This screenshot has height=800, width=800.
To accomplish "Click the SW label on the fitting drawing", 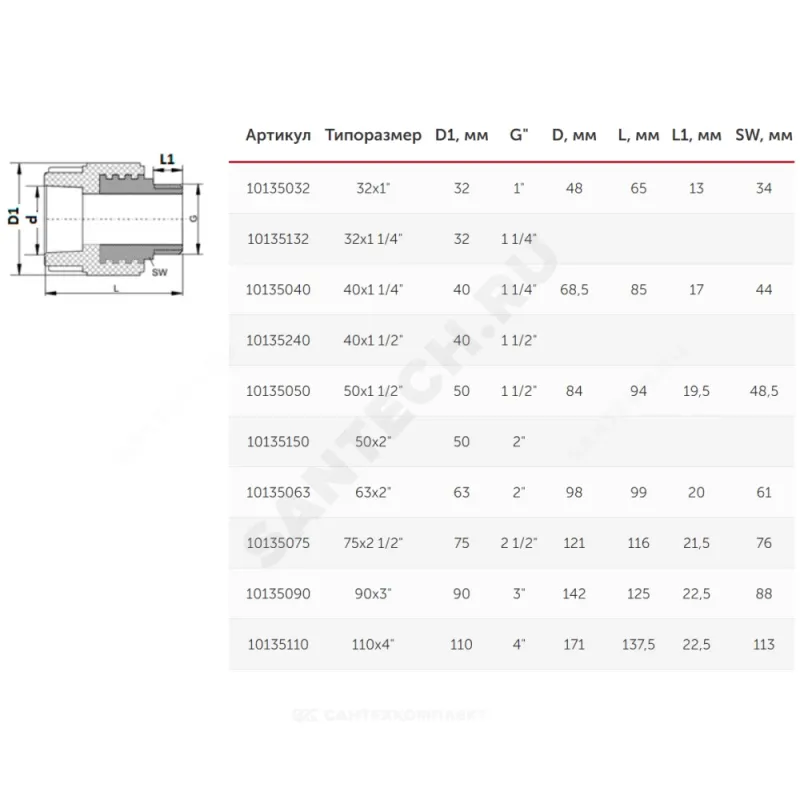I will point(161,272).
